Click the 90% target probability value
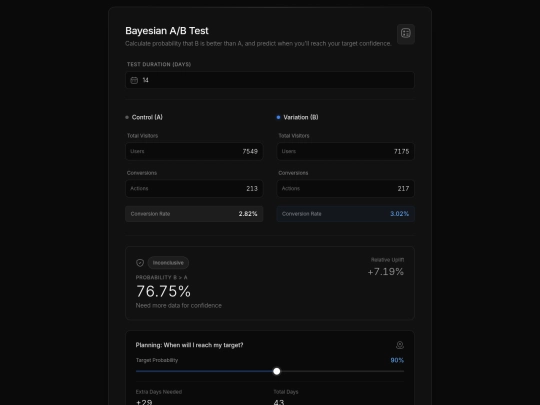 pos(397,360)
